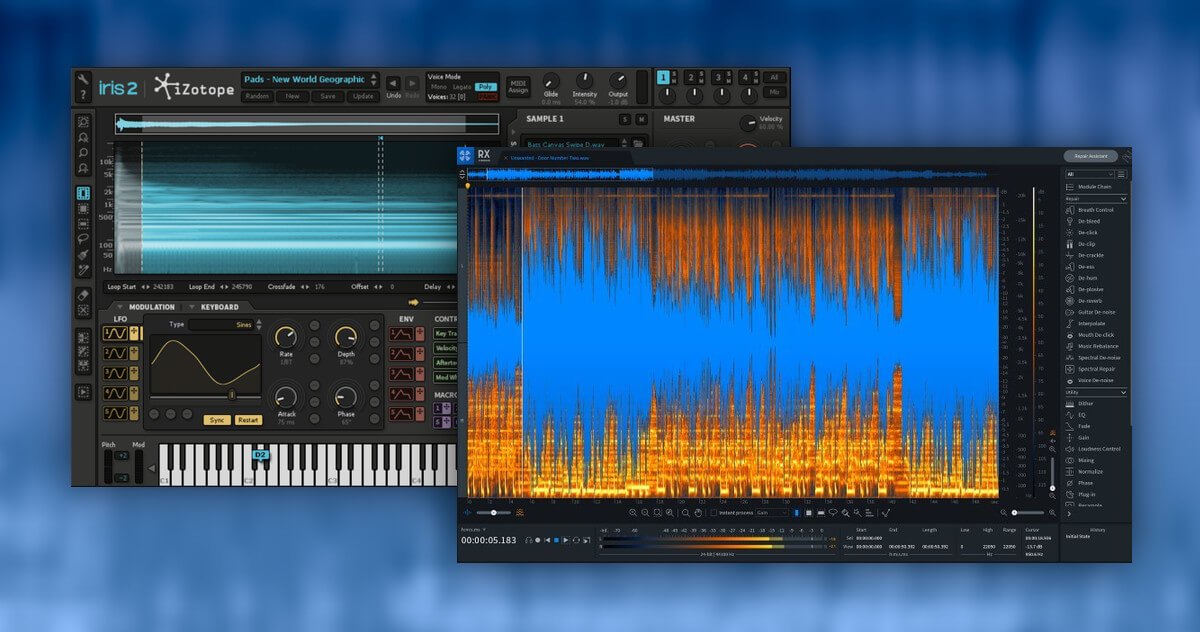Switch to the MODULATION tab
1200x632 pixels.
151,307
